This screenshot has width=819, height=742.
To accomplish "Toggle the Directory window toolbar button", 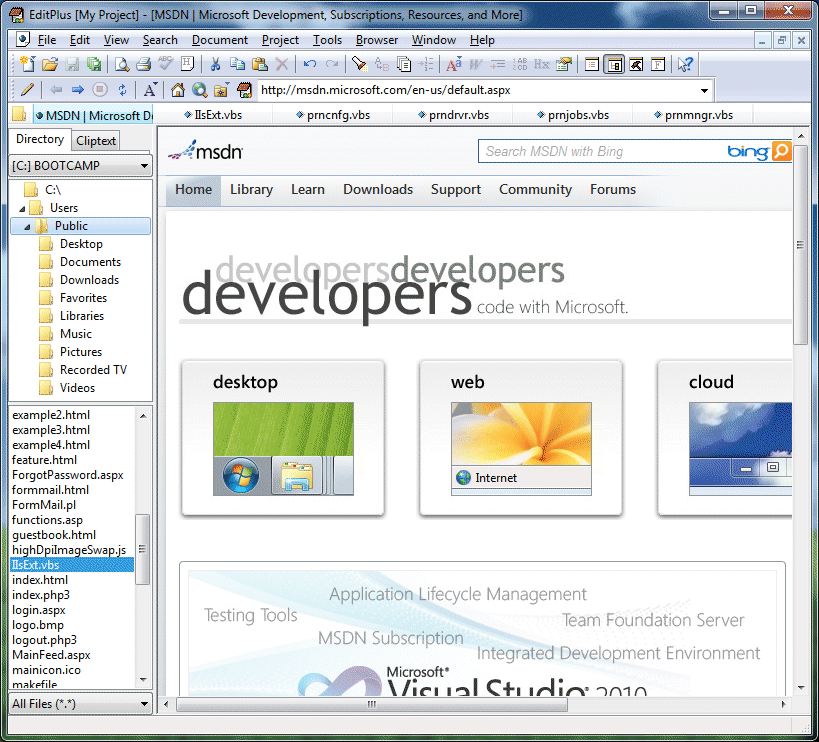I will tap(614, 65).
